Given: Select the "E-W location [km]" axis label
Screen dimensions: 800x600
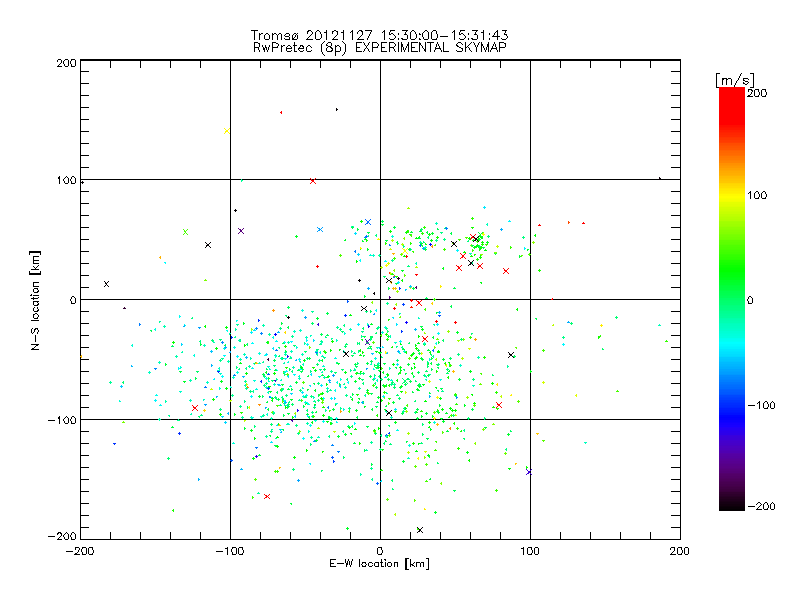Looking at the screenshot, I should tap(379, 563).
